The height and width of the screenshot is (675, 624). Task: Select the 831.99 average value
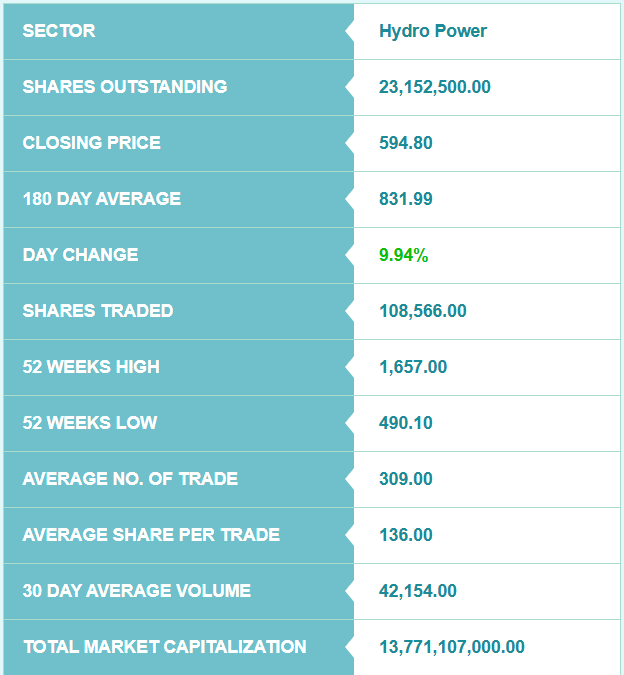tap(406, 199)
